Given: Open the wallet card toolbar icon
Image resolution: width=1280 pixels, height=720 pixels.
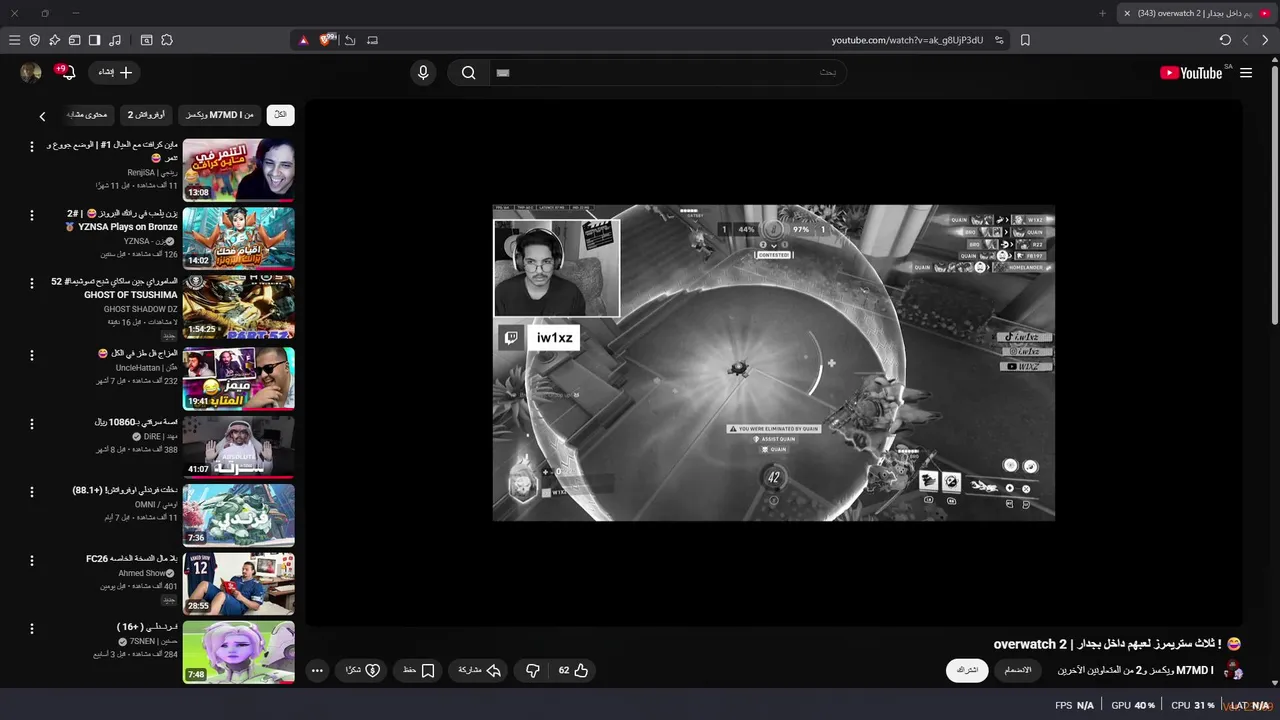Looking at the screenshot, I should click(x=74, y=40).
